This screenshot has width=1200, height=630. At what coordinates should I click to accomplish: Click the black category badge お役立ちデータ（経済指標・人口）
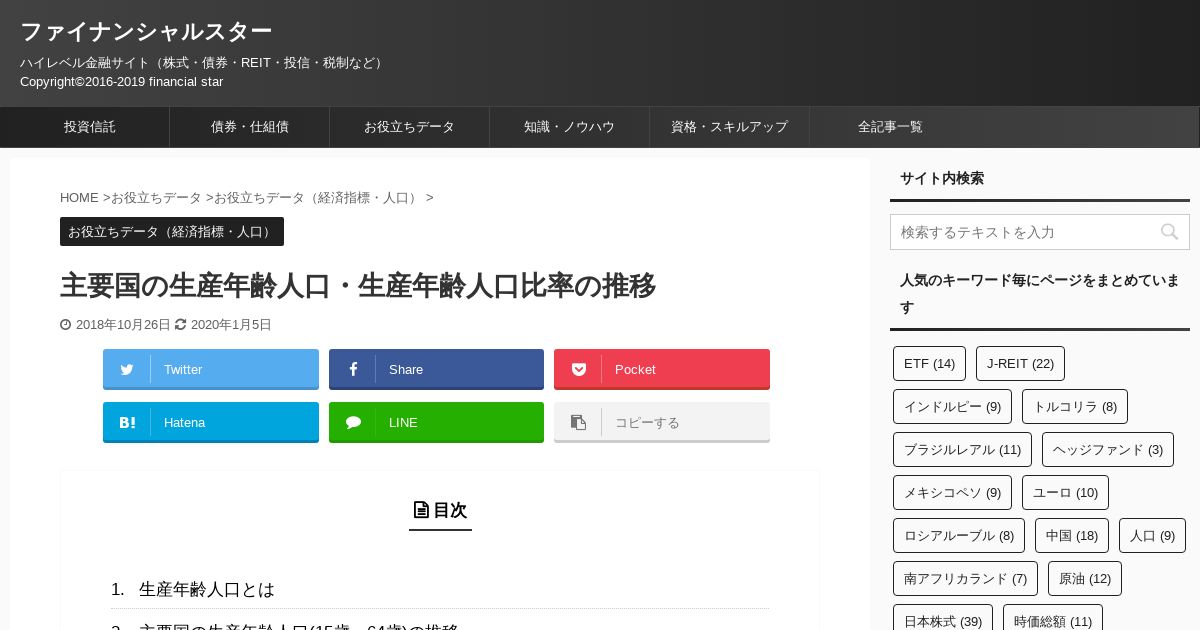pos(172,231)
